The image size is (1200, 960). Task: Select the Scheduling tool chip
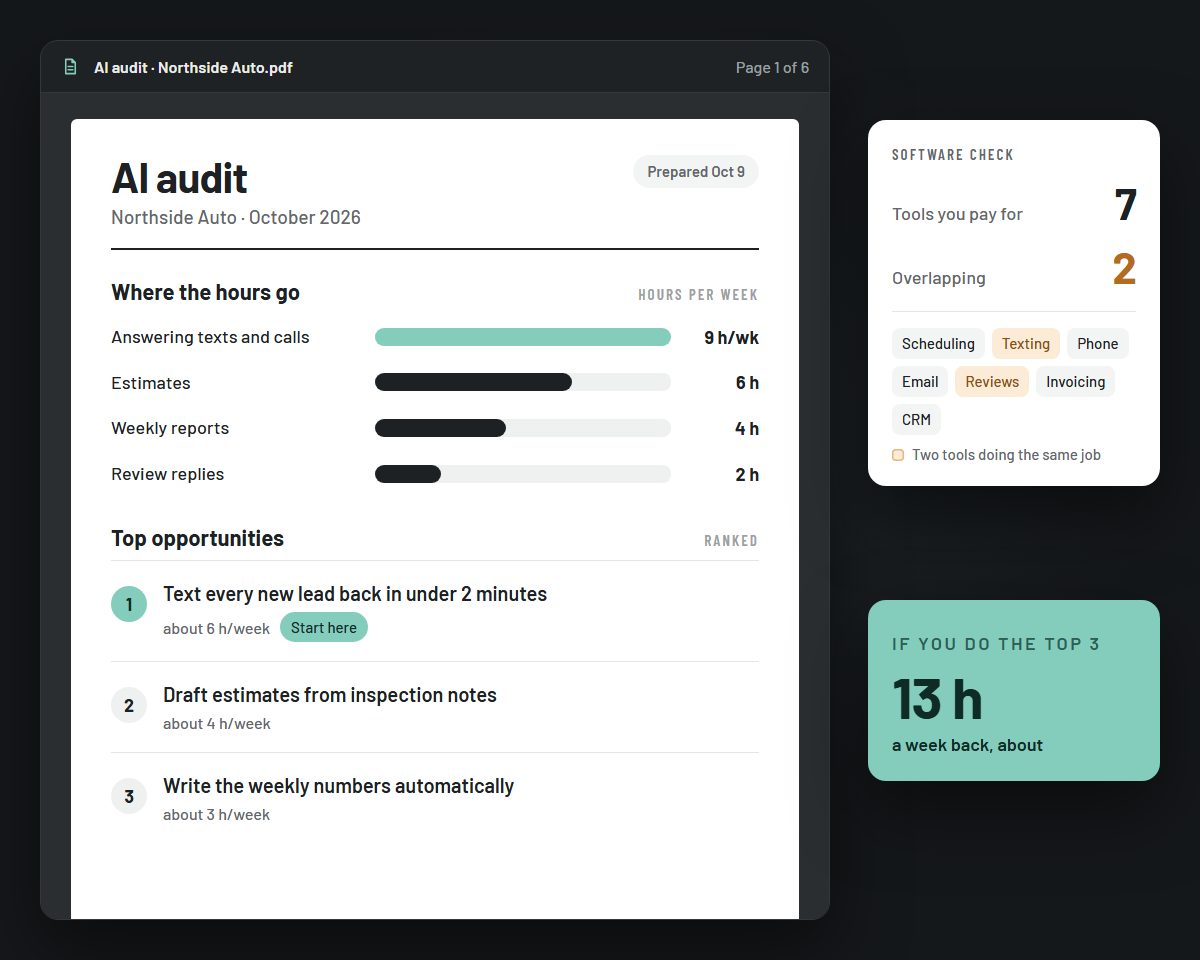tap(938, 344)
